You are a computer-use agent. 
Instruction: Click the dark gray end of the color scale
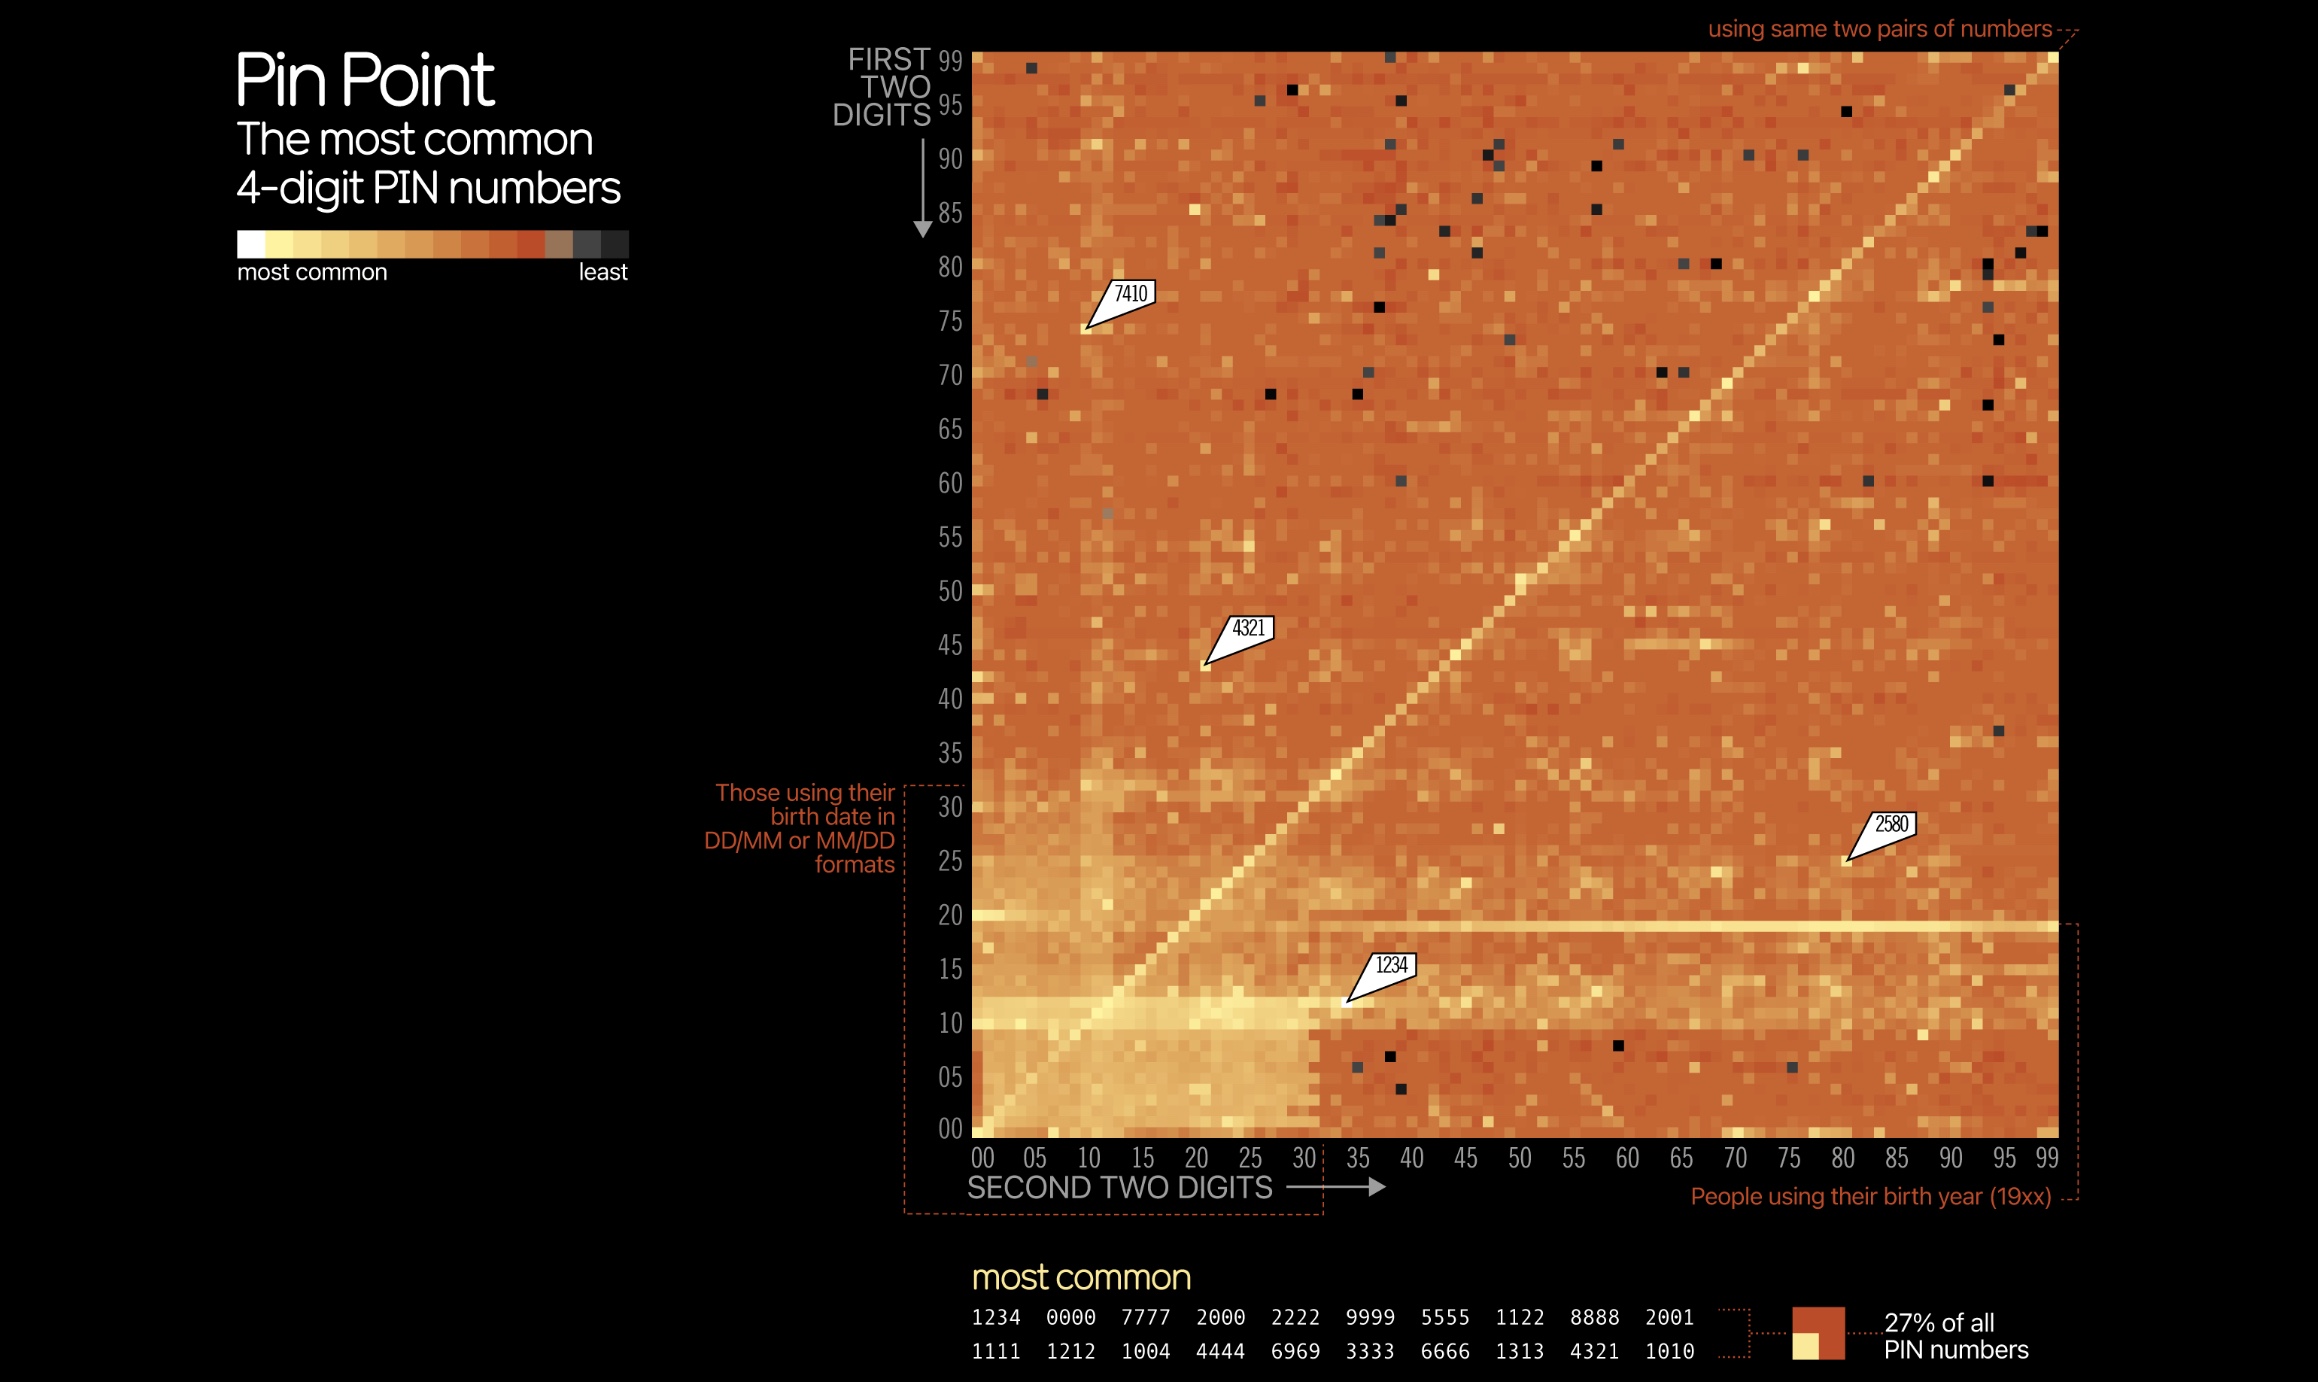coord(613,244)
